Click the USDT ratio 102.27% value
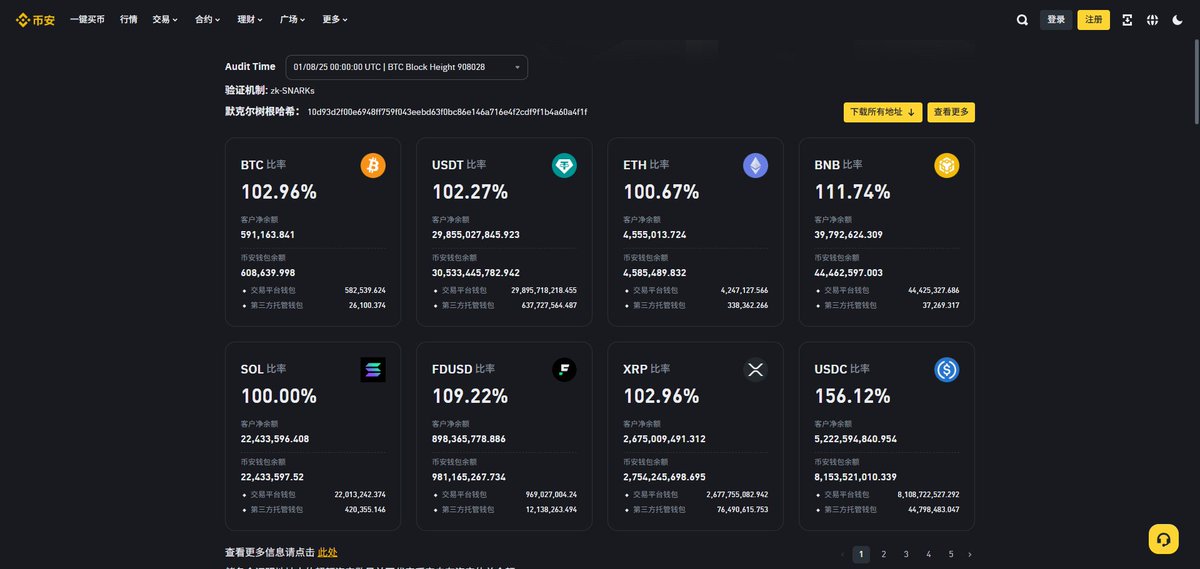Screen dimensions: 1200x569 [x=470, y=192]
